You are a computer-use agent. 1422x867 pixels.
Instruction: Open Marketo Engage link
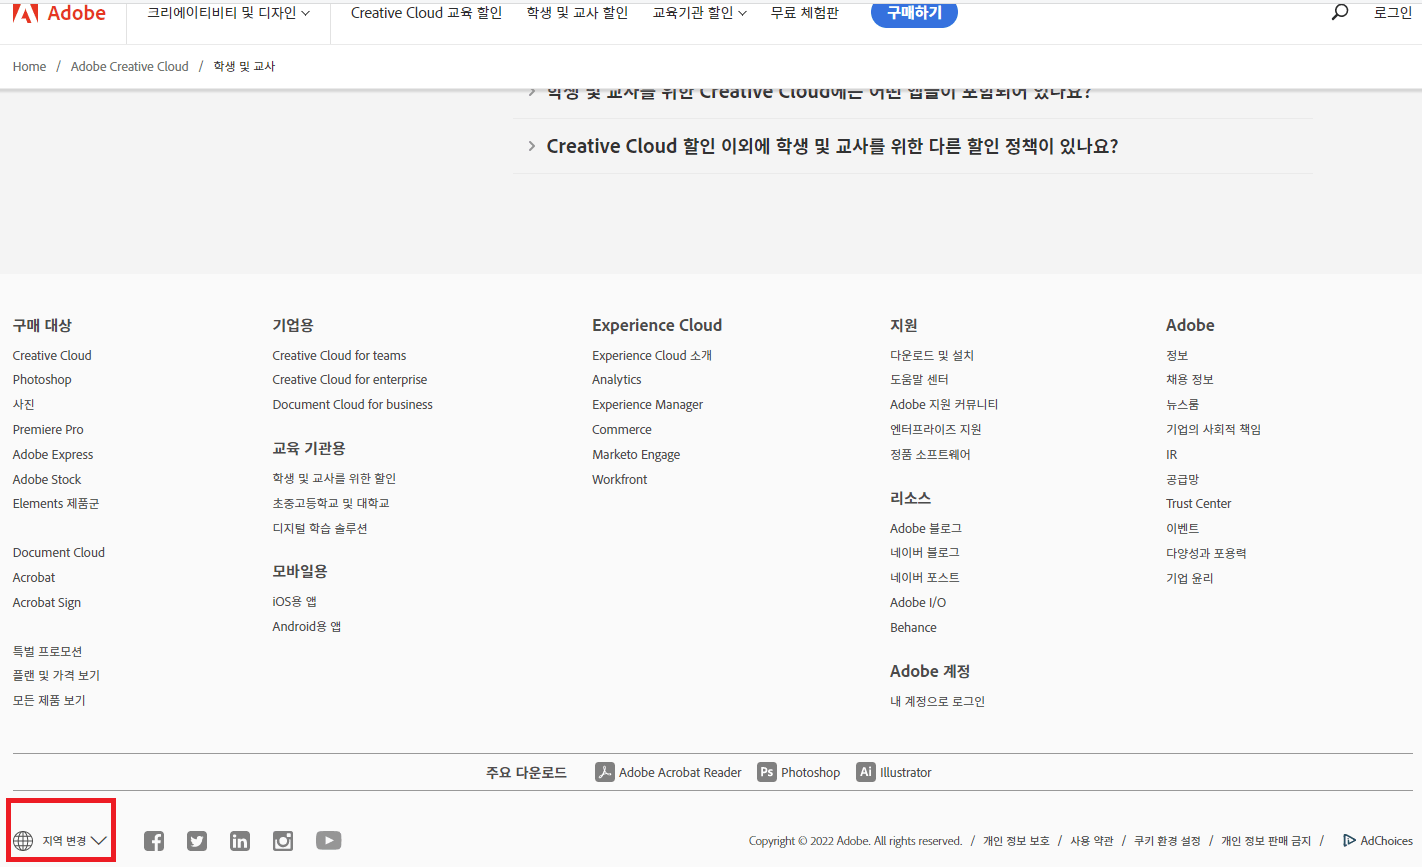click(636, 455)
